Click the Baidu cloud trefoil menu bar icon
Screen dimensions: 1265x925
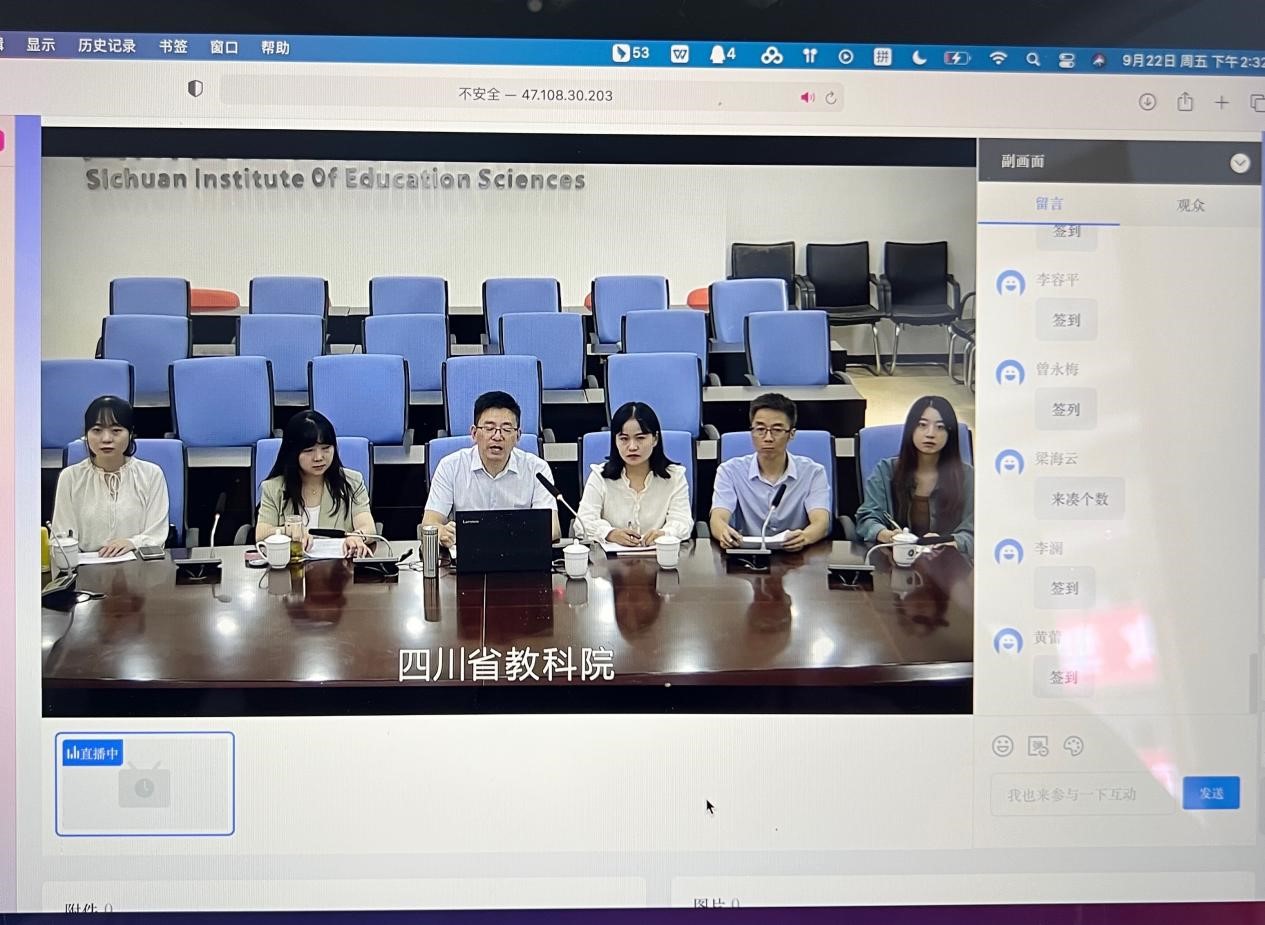(x=771, y=56)
